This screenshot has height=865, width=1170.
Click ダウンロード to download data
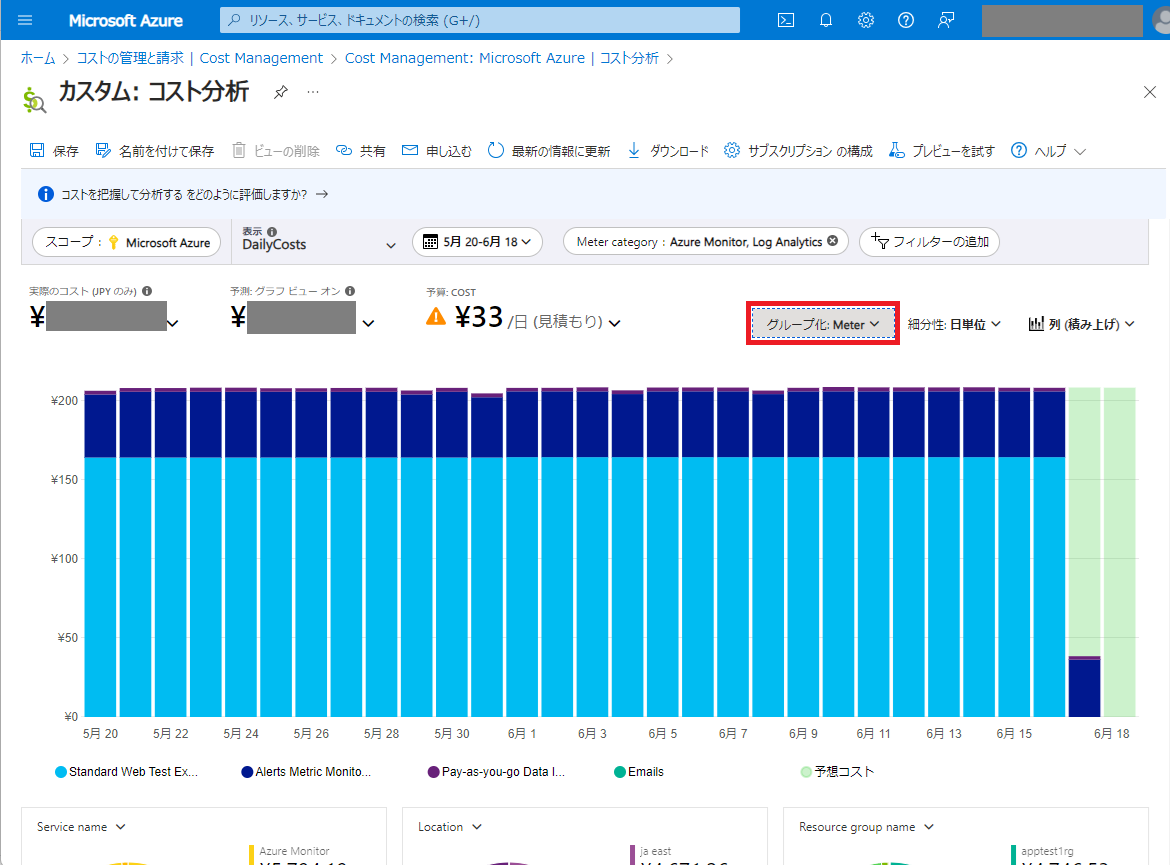668,151
